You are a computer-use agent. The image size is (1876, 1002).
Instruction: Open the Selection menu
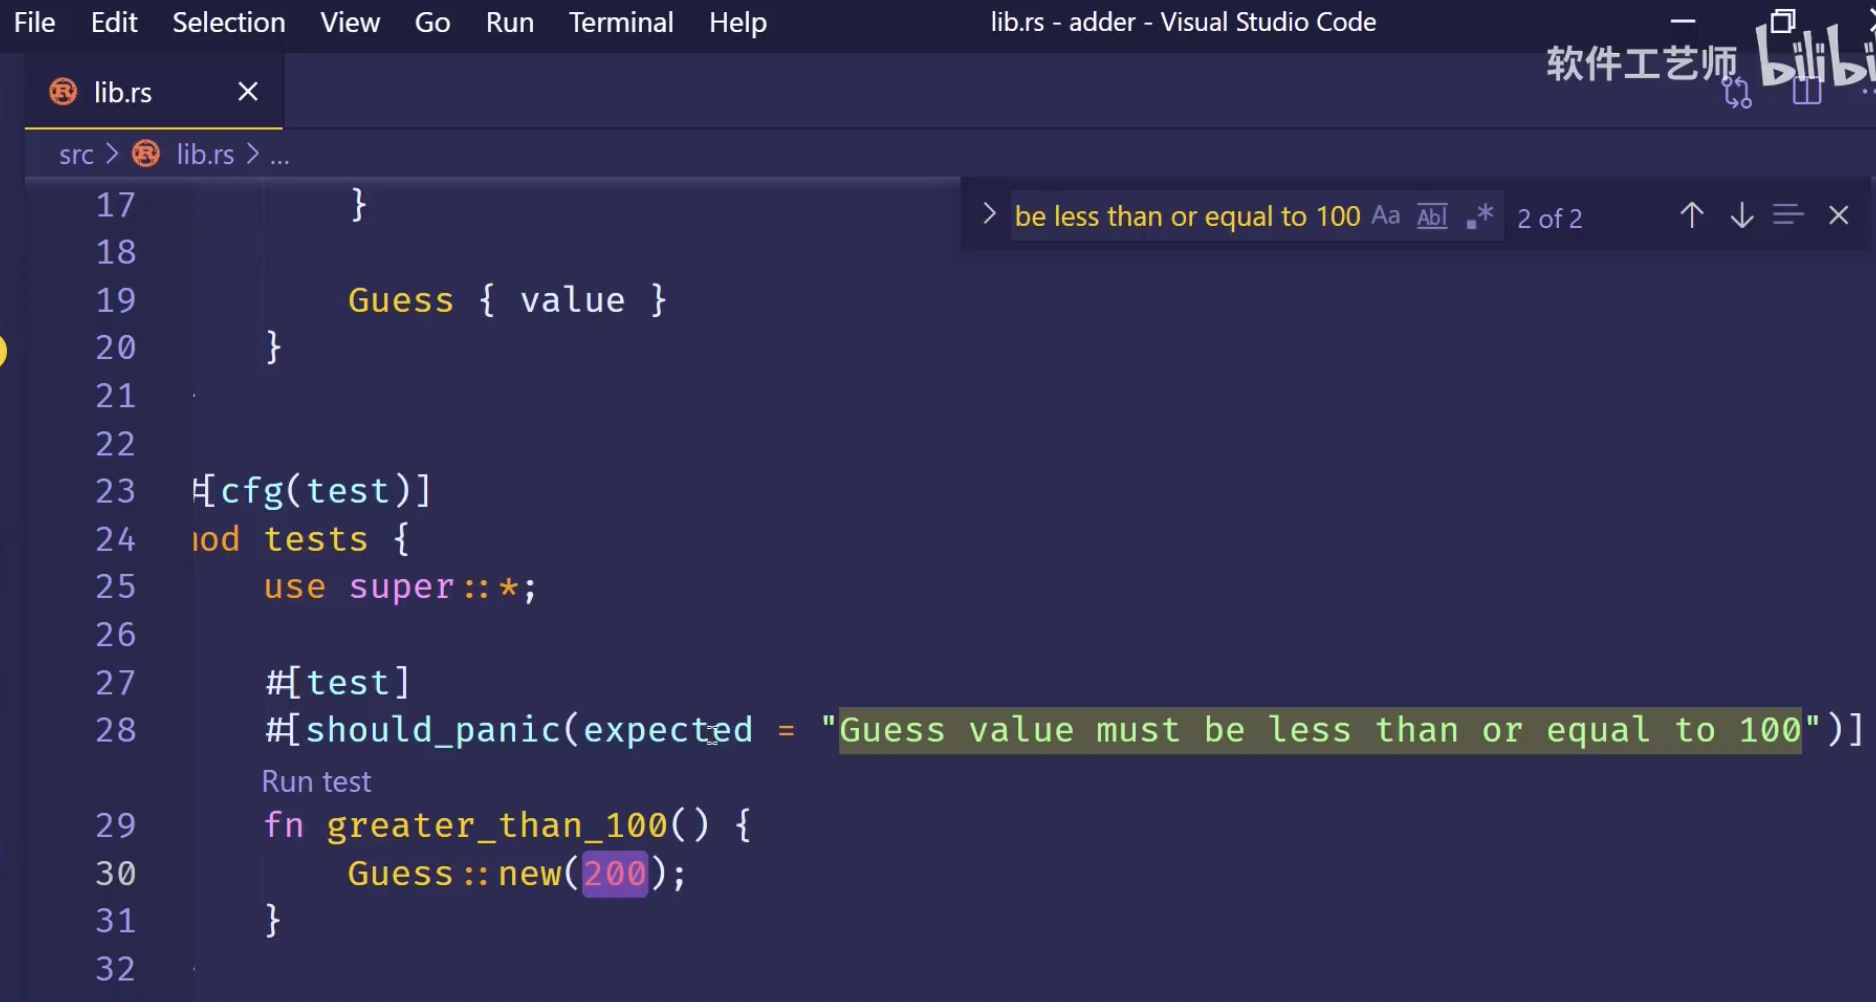click(228, 22)
